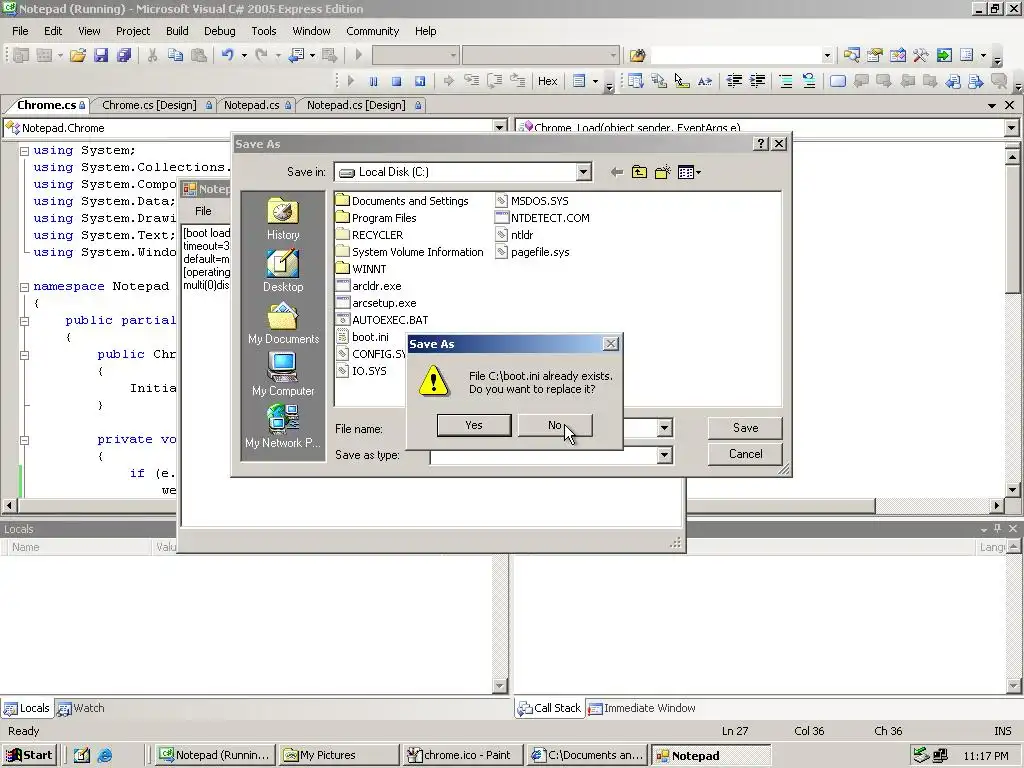This screenshot has width=1024, height=768.
Task: Expand the File name dropdown arrow
Action: 664,428
